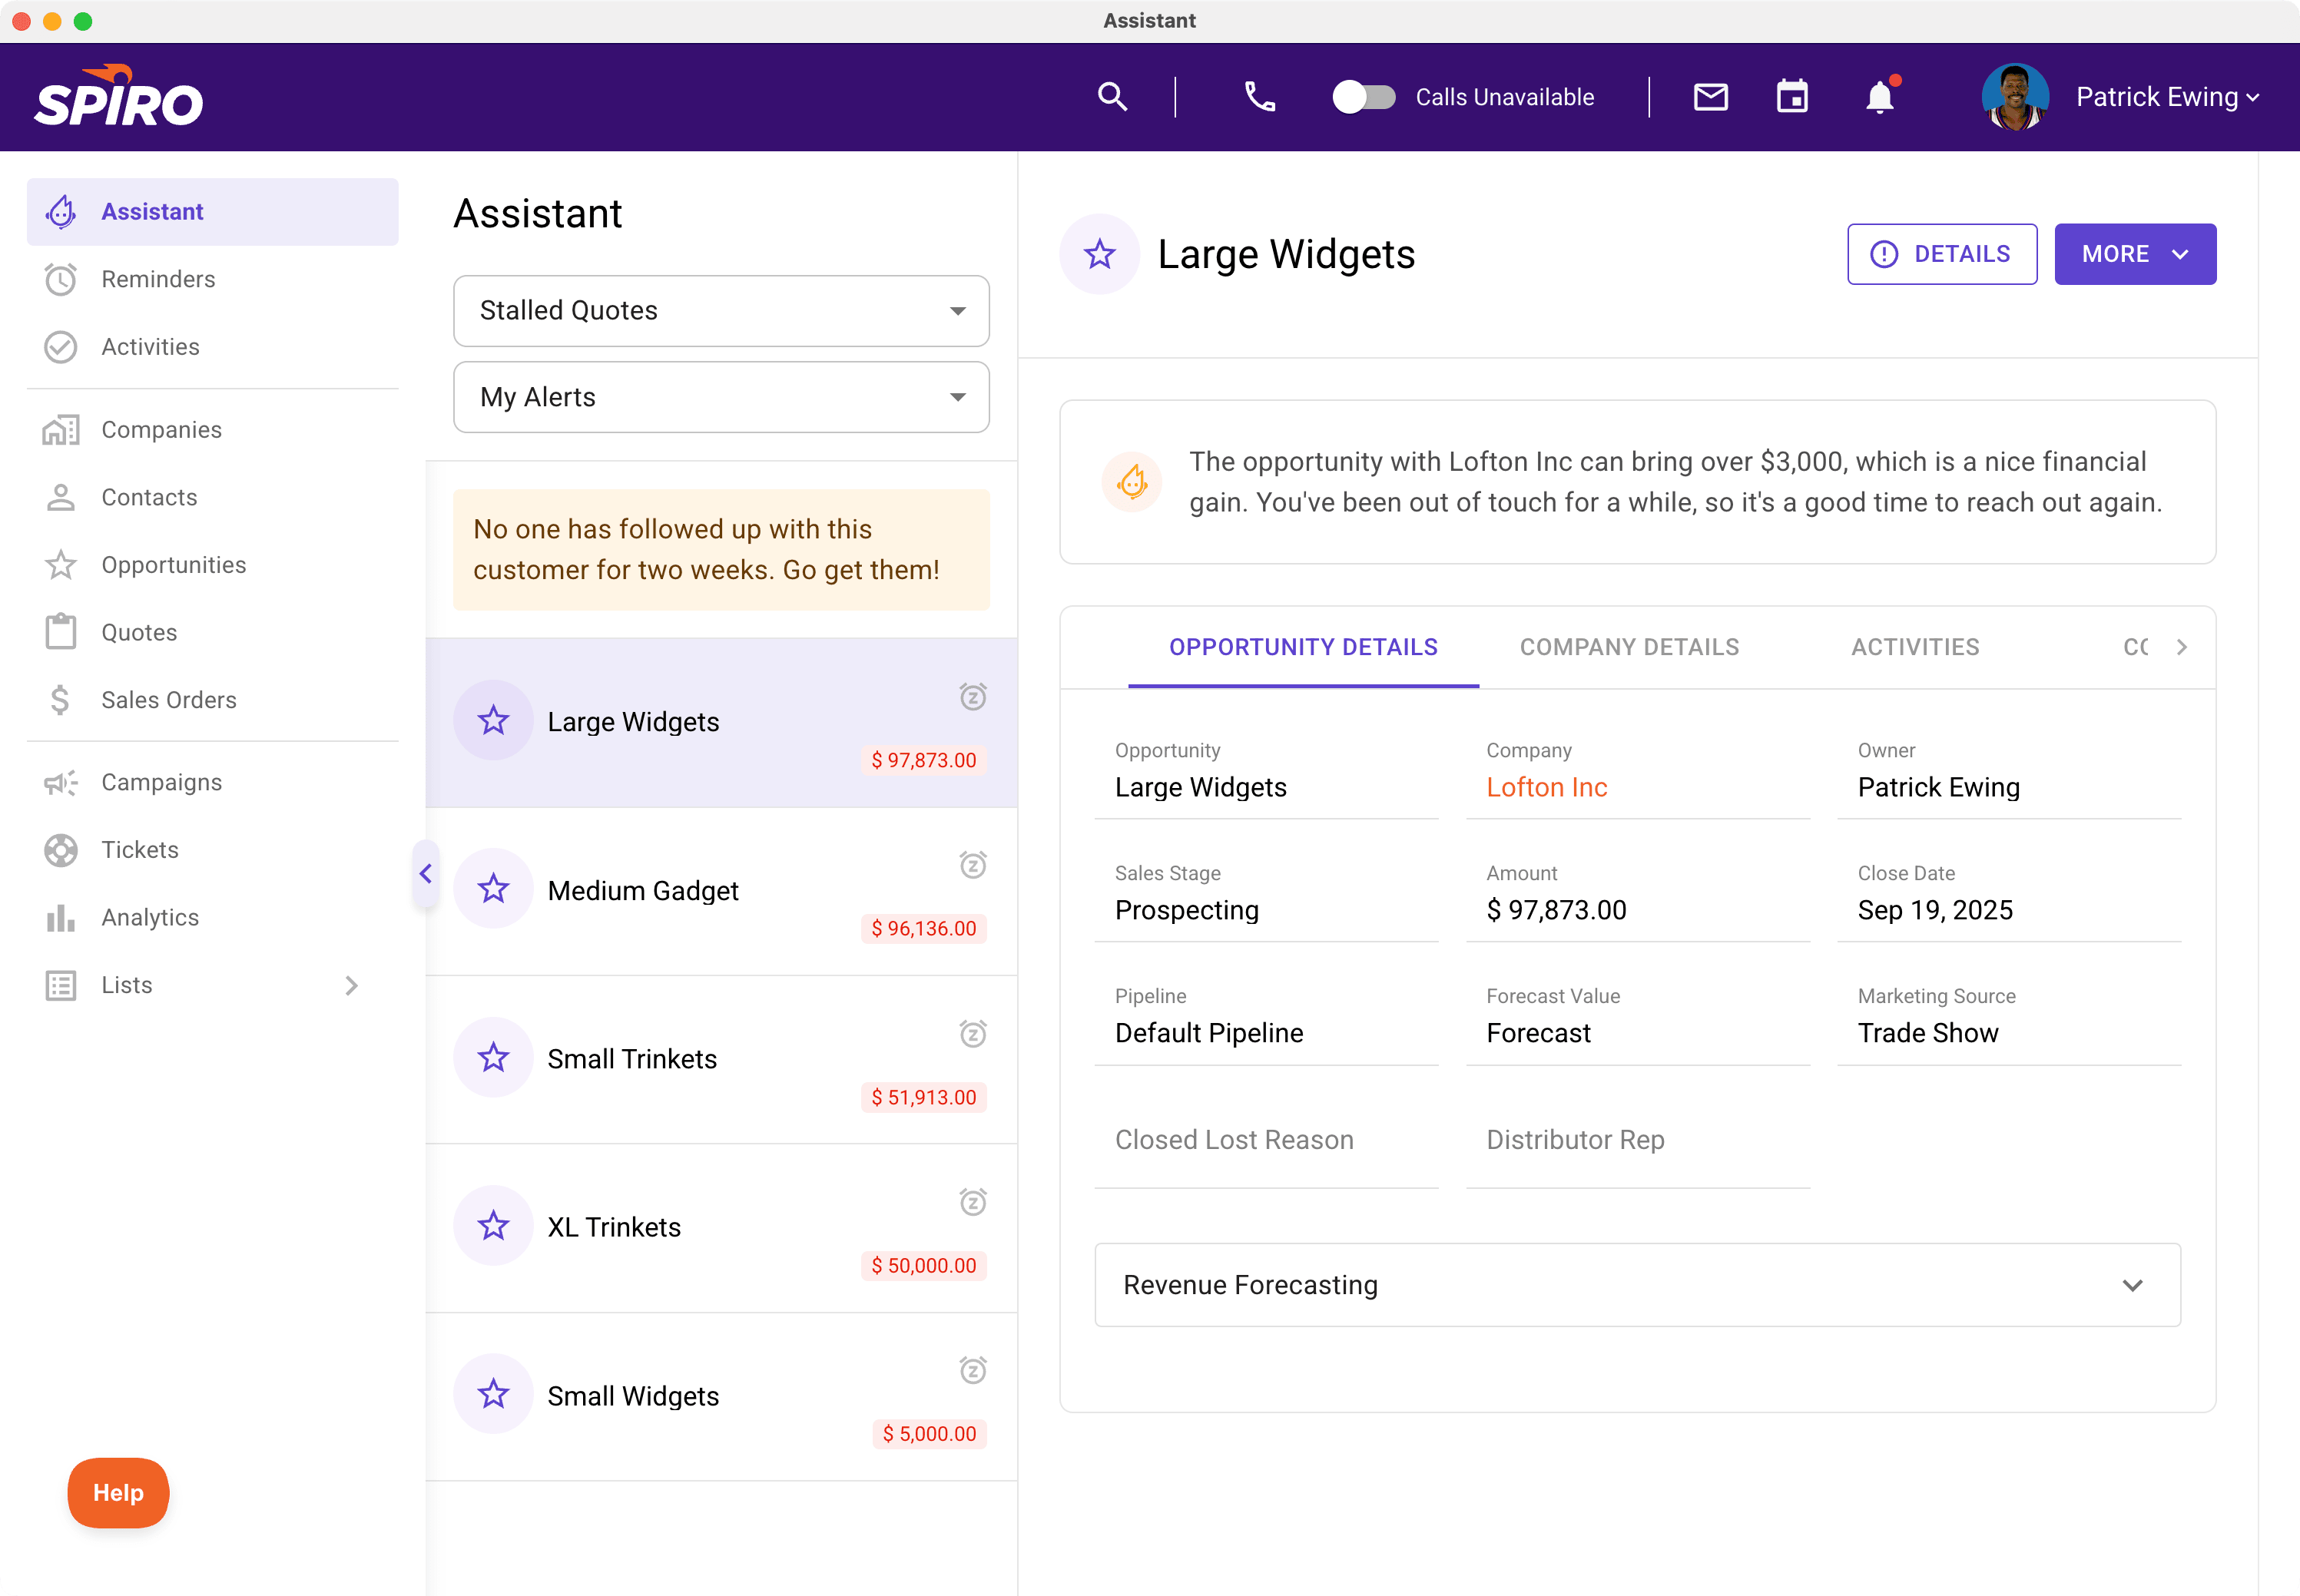Click the Assistant flame icon in insight card

click(x=1132, y=482)
